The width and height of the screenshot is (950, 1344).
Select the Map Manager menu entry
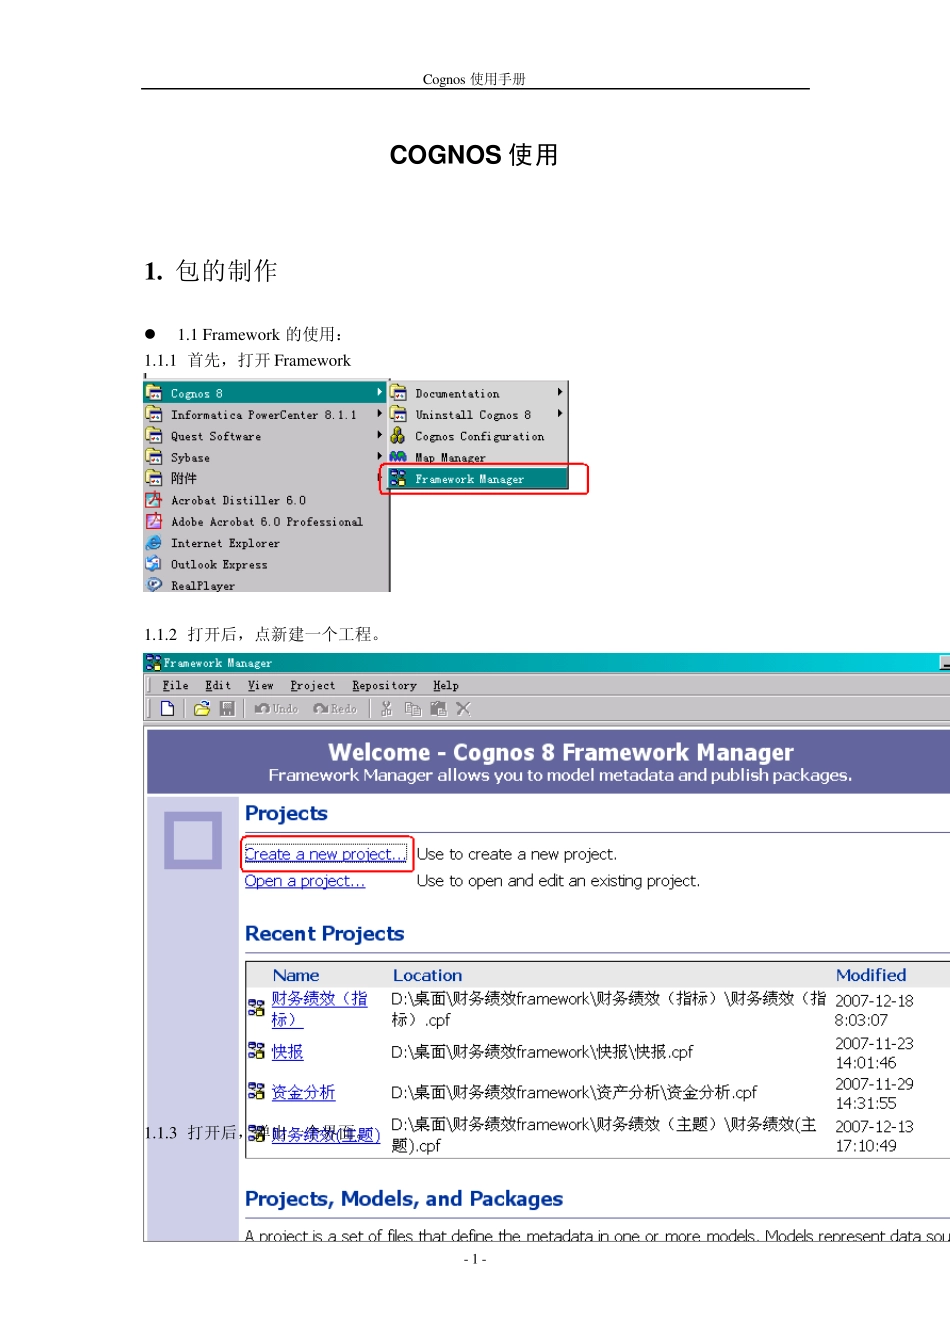coord(478,457)
